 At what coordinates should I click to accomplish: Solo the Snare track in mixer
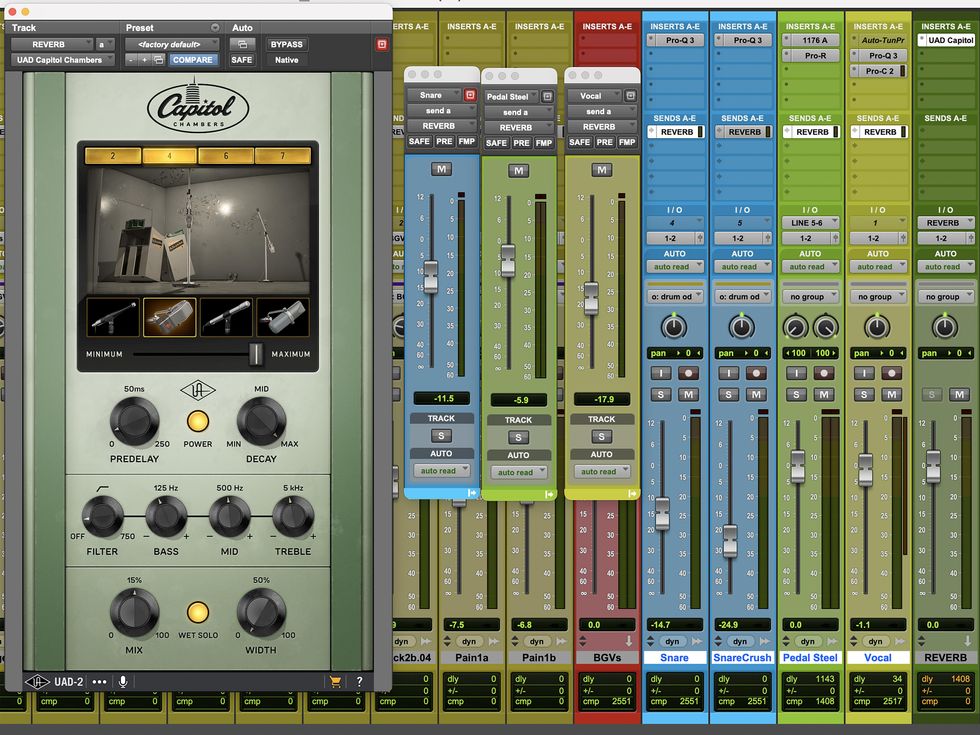pos(661,394)
